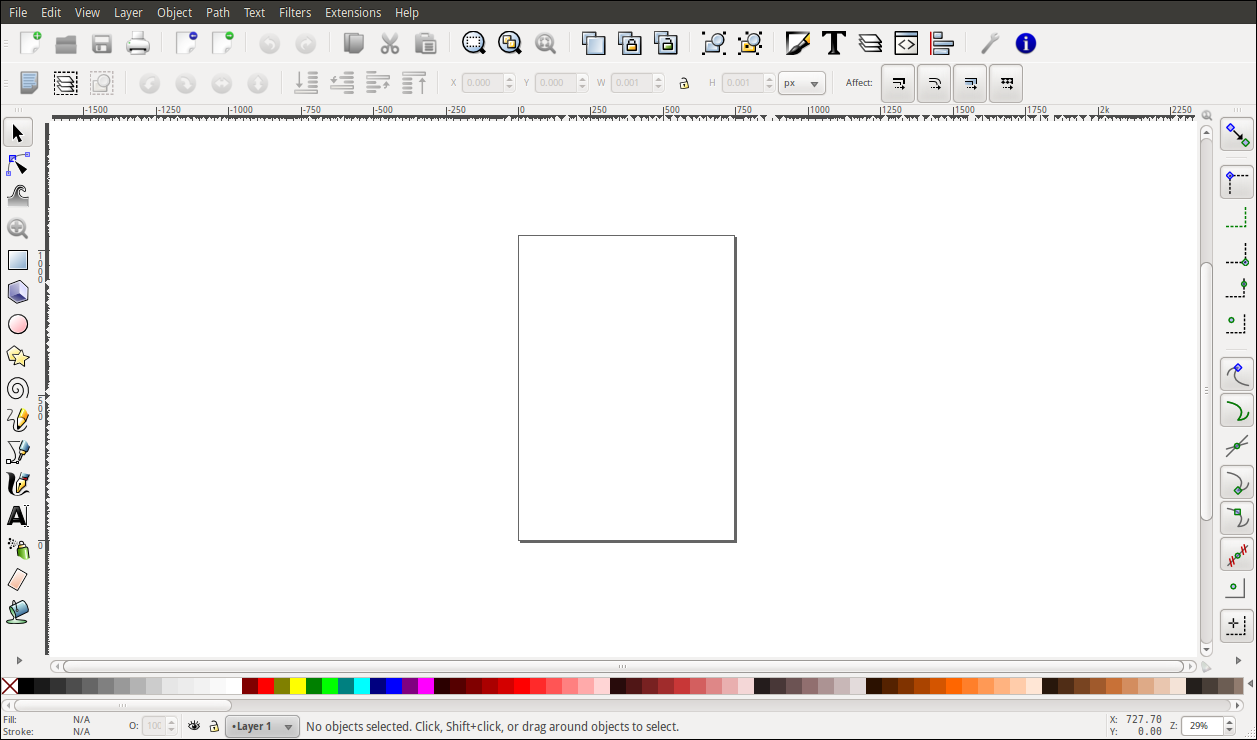Toggle global snapping on or off
Screen dimensions: 1257x740
tap(1237, 134)
